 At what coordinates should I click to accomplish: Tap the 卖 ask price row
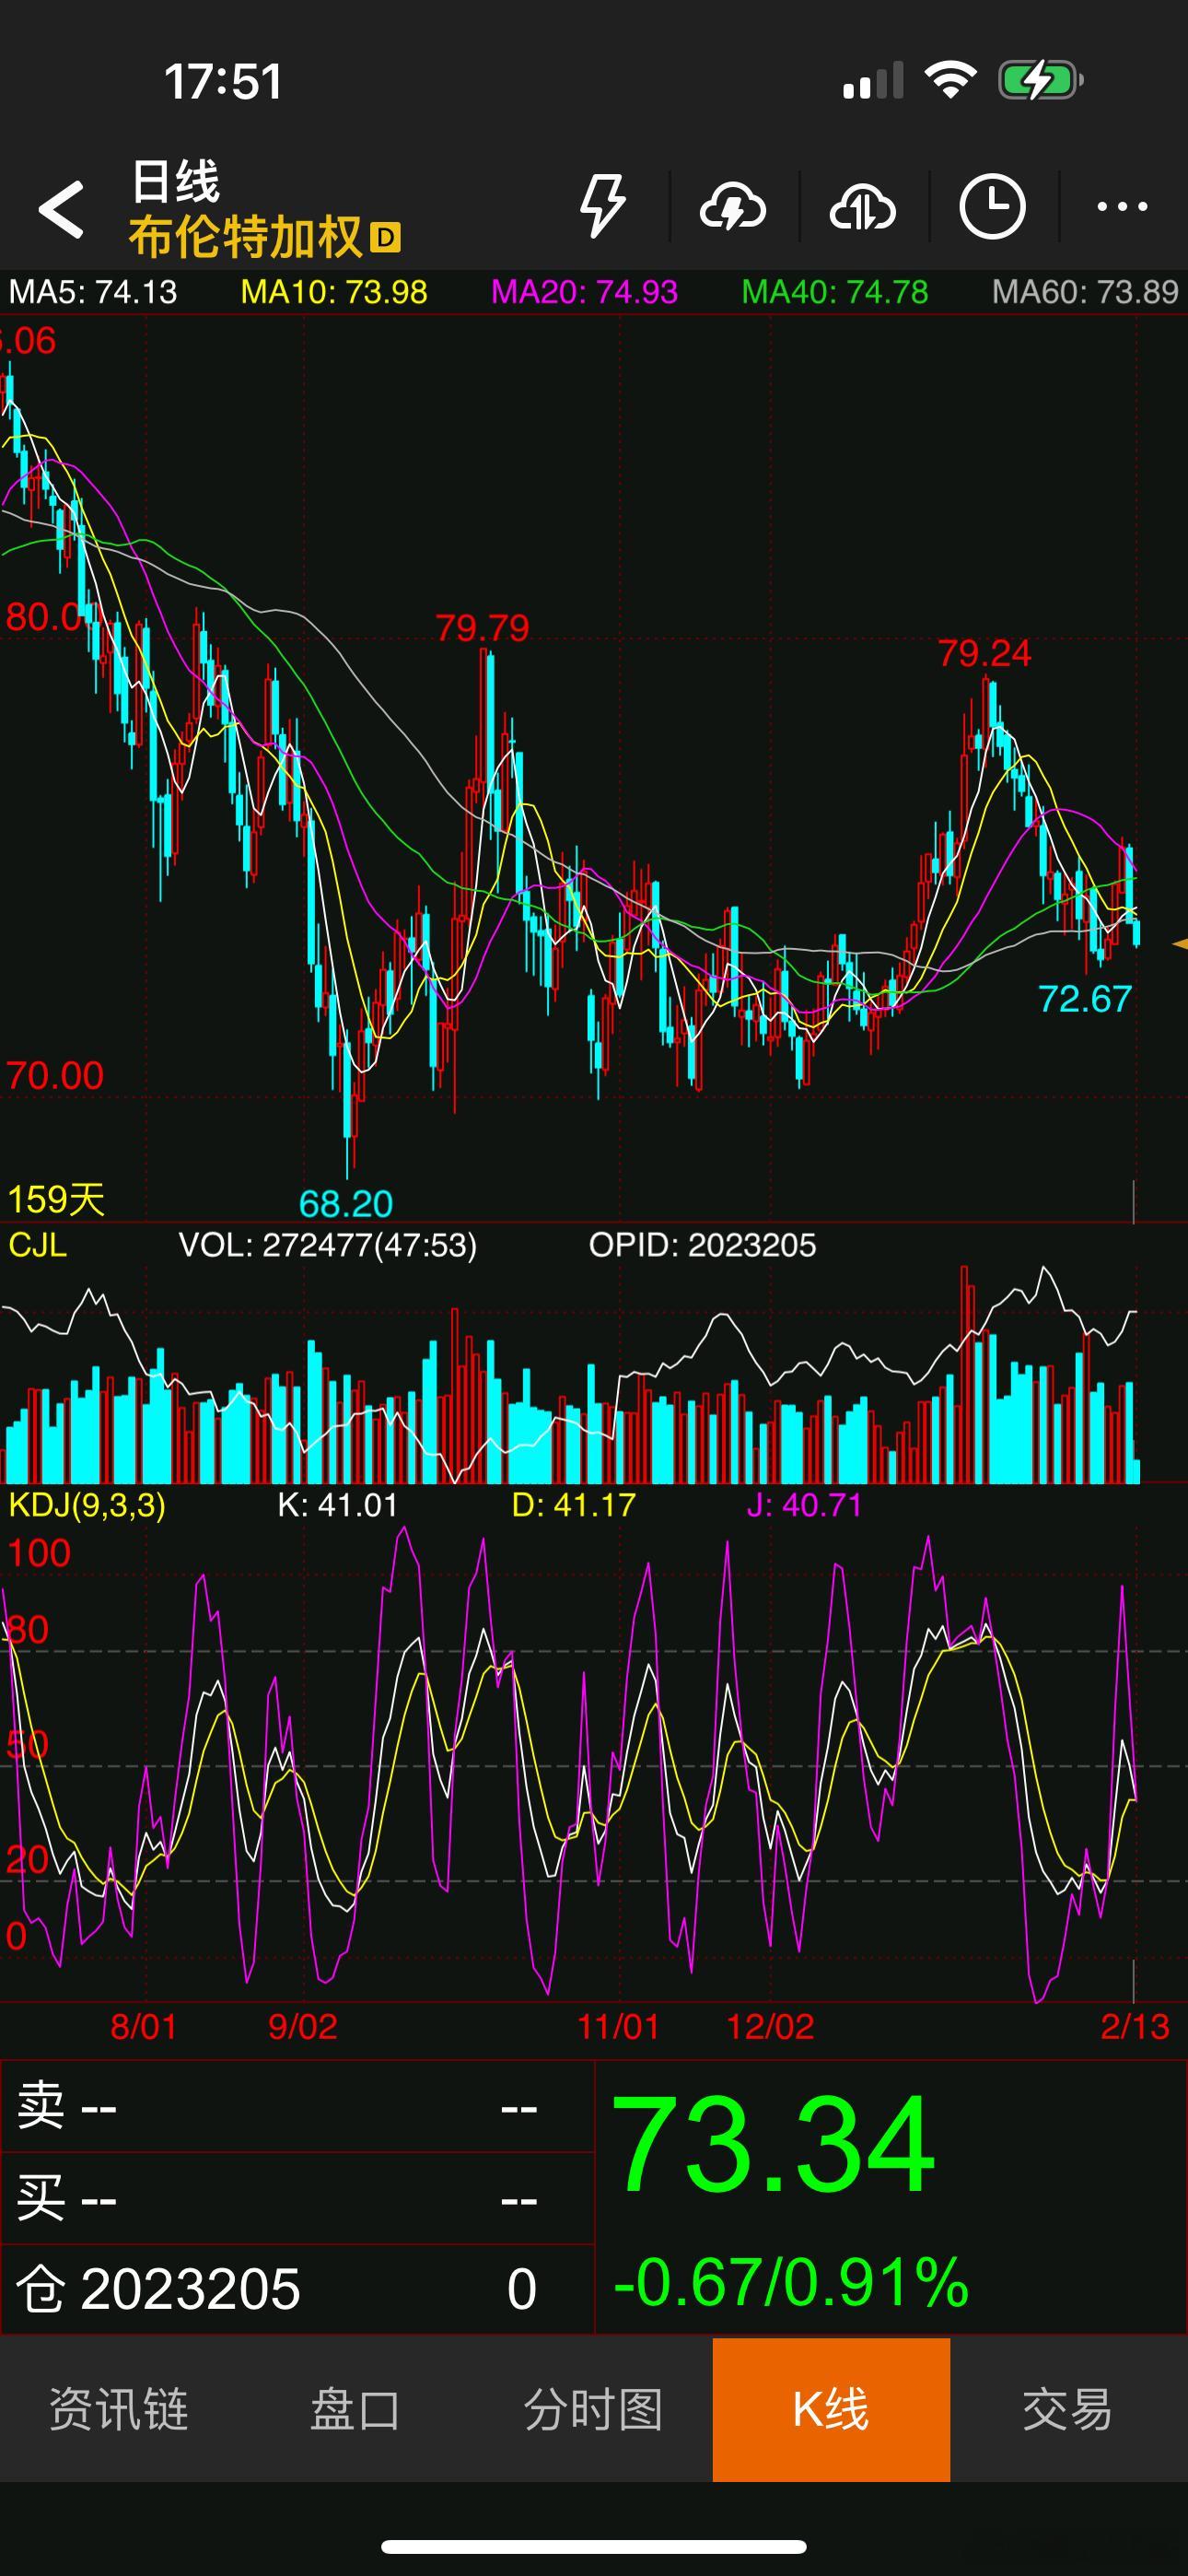pyautogui.click(x=297, y=2107)
